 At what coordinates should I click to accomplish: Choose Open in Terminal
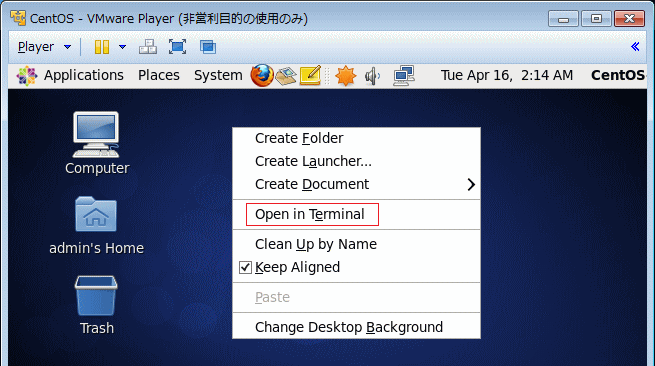(x=356, y=214)
